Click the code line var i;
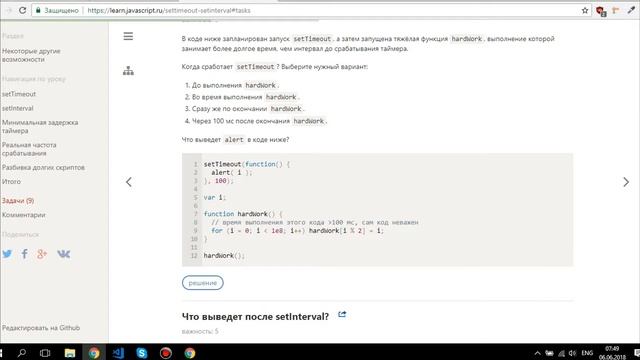The image size is (640, 360). point(215,197)
